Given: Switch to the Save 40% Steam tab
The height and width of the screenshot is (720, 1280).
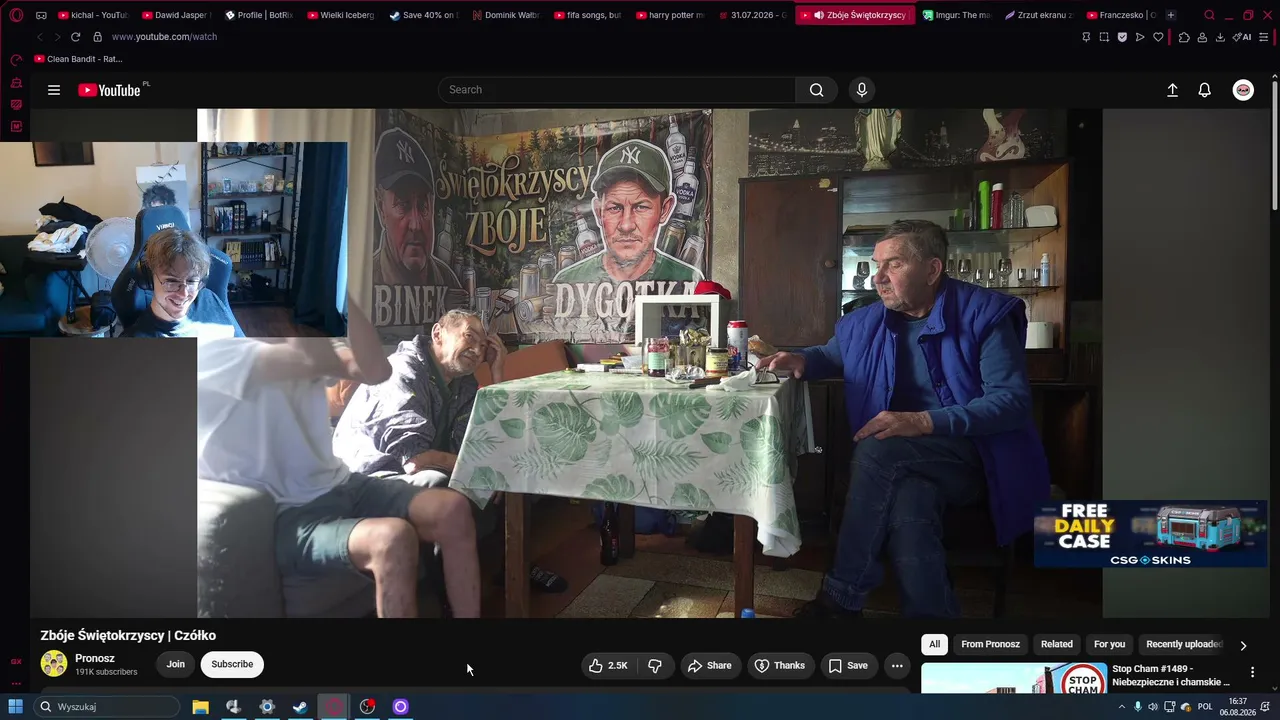Looking at the screenshot, I should (424, 15).
